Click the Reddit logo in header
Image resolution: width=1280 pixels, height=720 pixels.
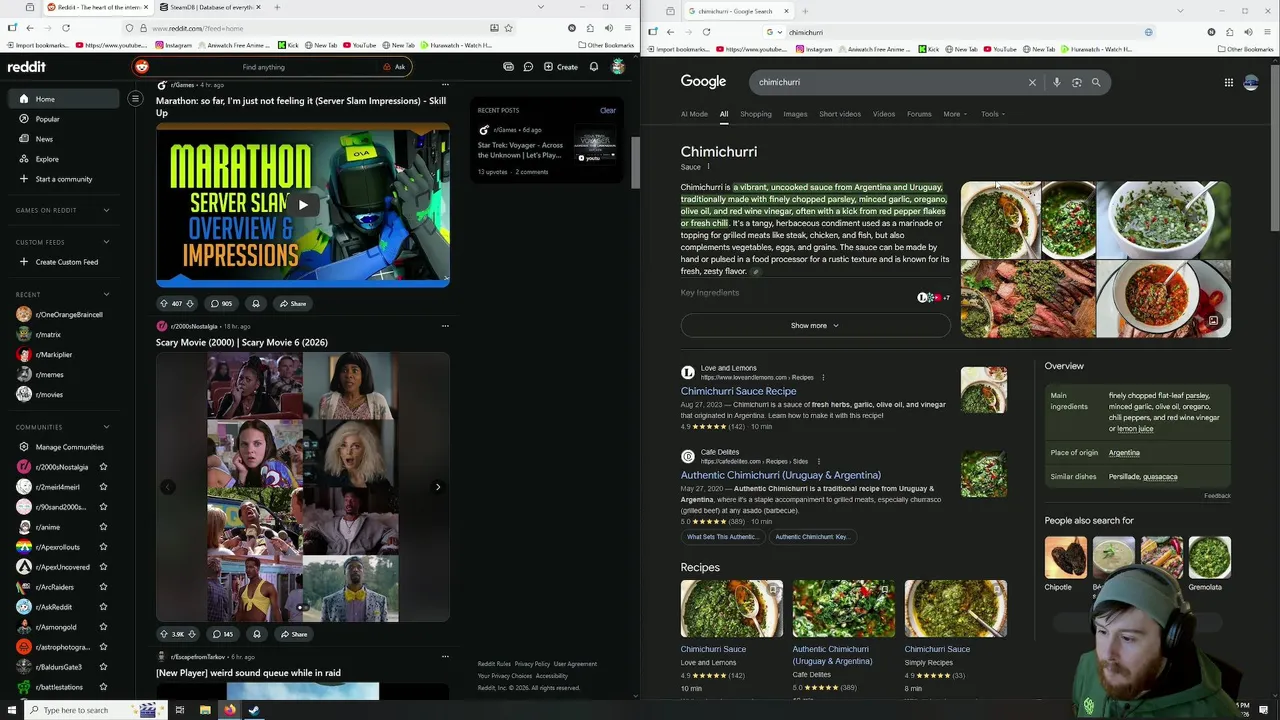(x=27, y=67)
